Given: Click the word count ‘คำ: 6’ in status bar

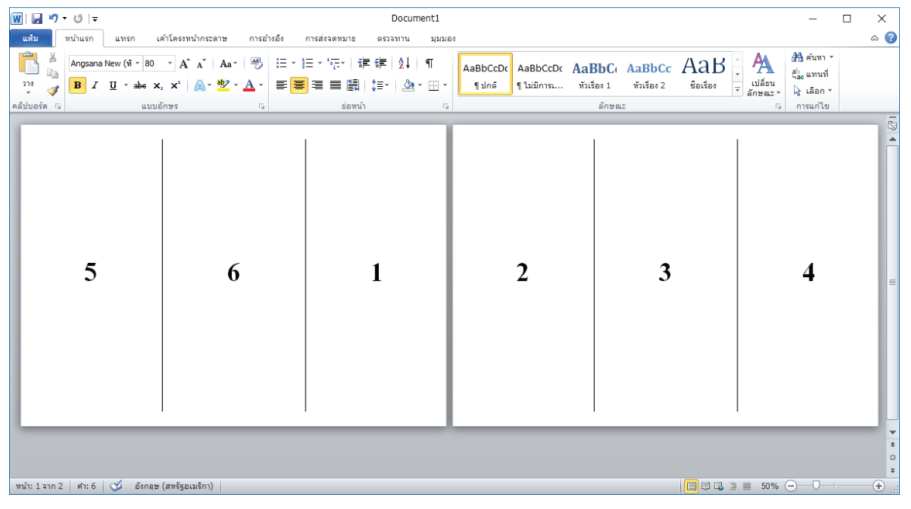Looking at the screenshot, I should 87,486.
